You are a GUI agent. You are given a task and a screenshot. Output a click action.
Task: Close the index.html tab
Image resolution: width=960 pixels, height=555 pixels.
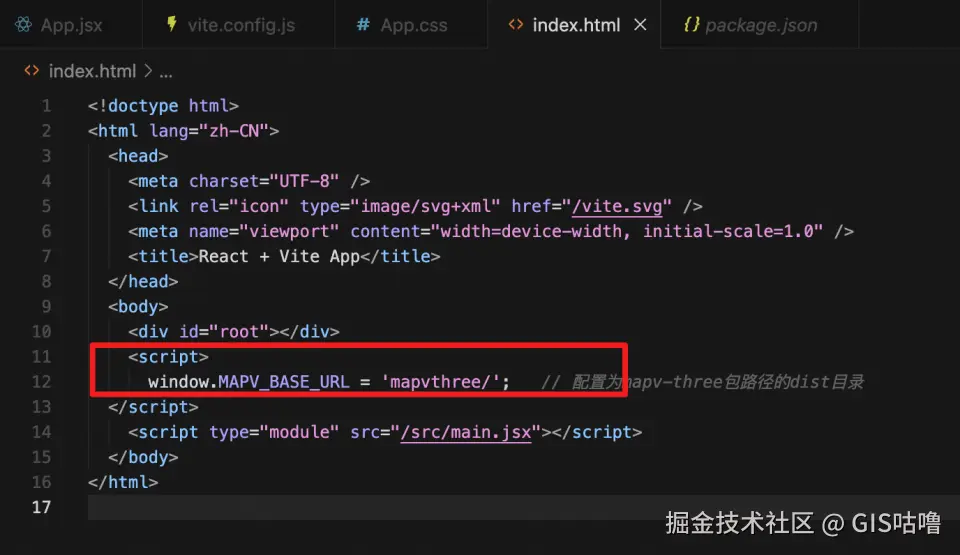pos(640,25)
